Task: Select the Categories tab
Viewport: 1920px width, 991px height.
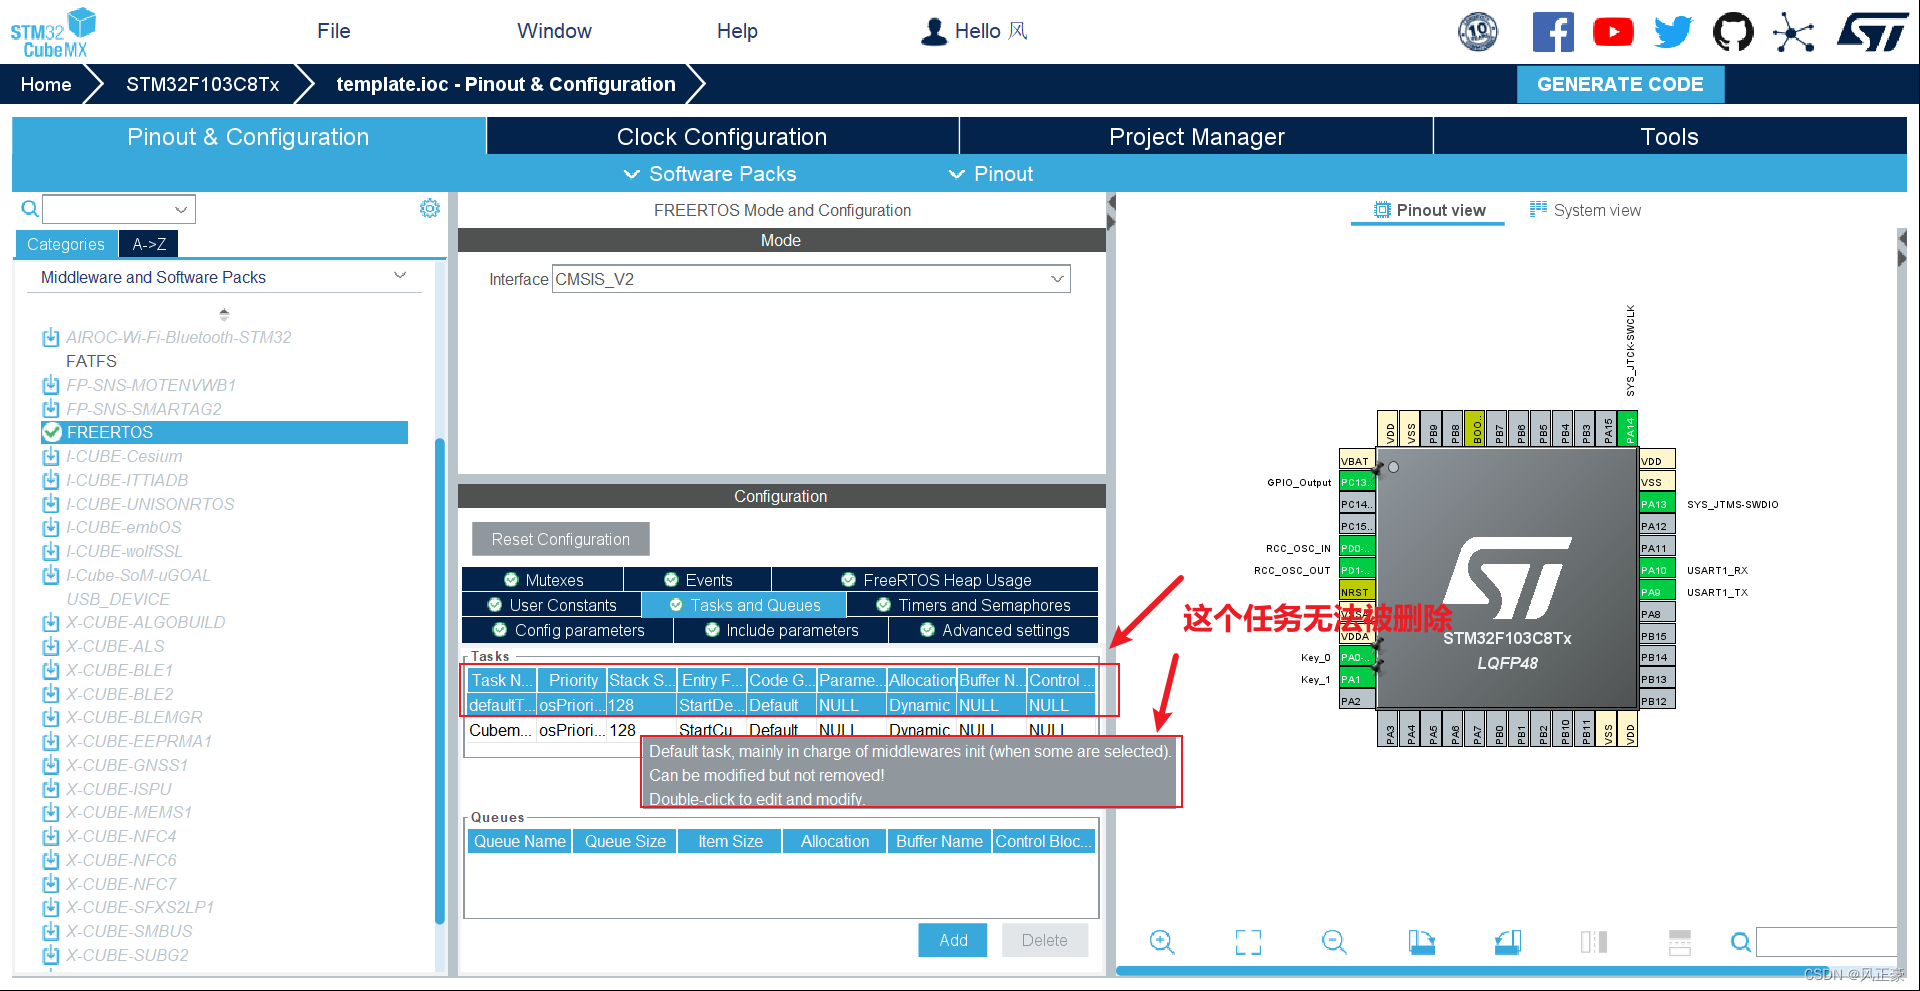Action: coord(66,244)
